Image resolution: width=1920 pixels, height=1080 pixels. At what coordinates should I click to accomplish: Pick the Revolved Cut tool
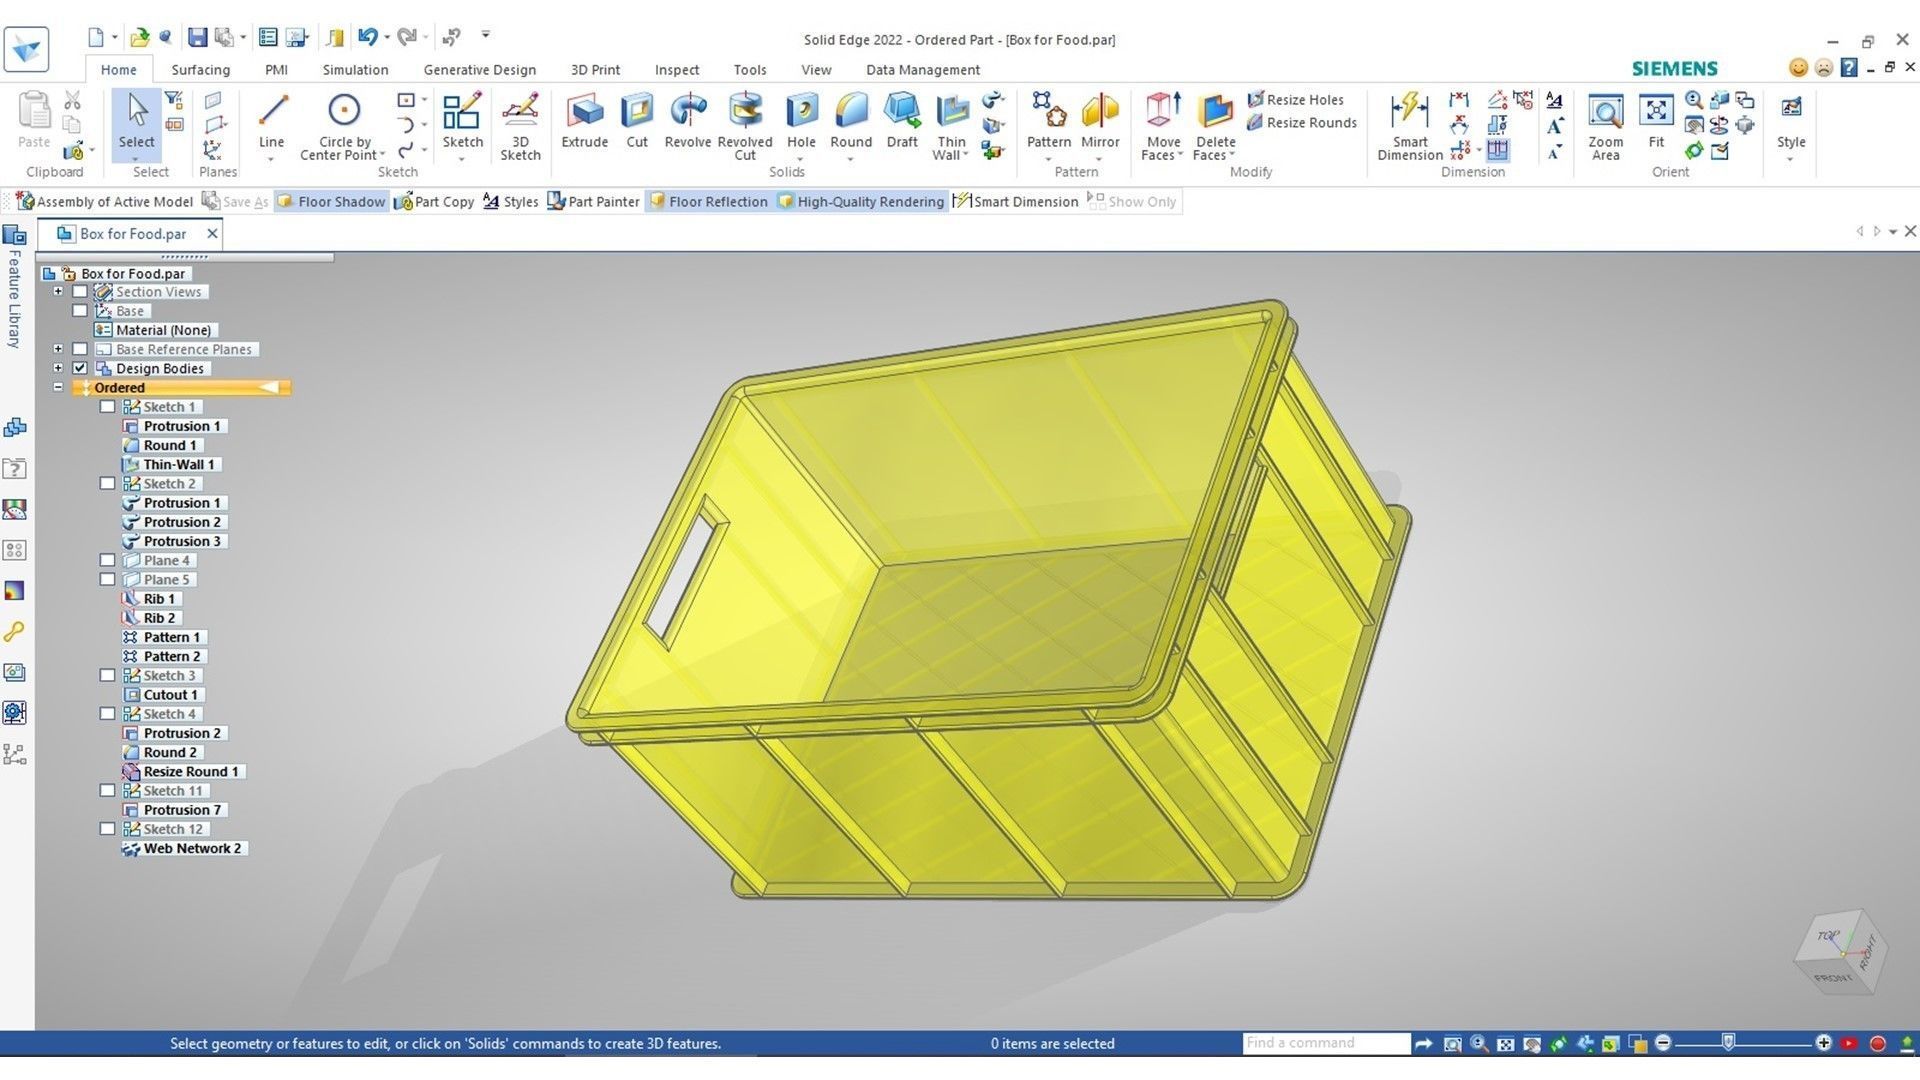745,126
